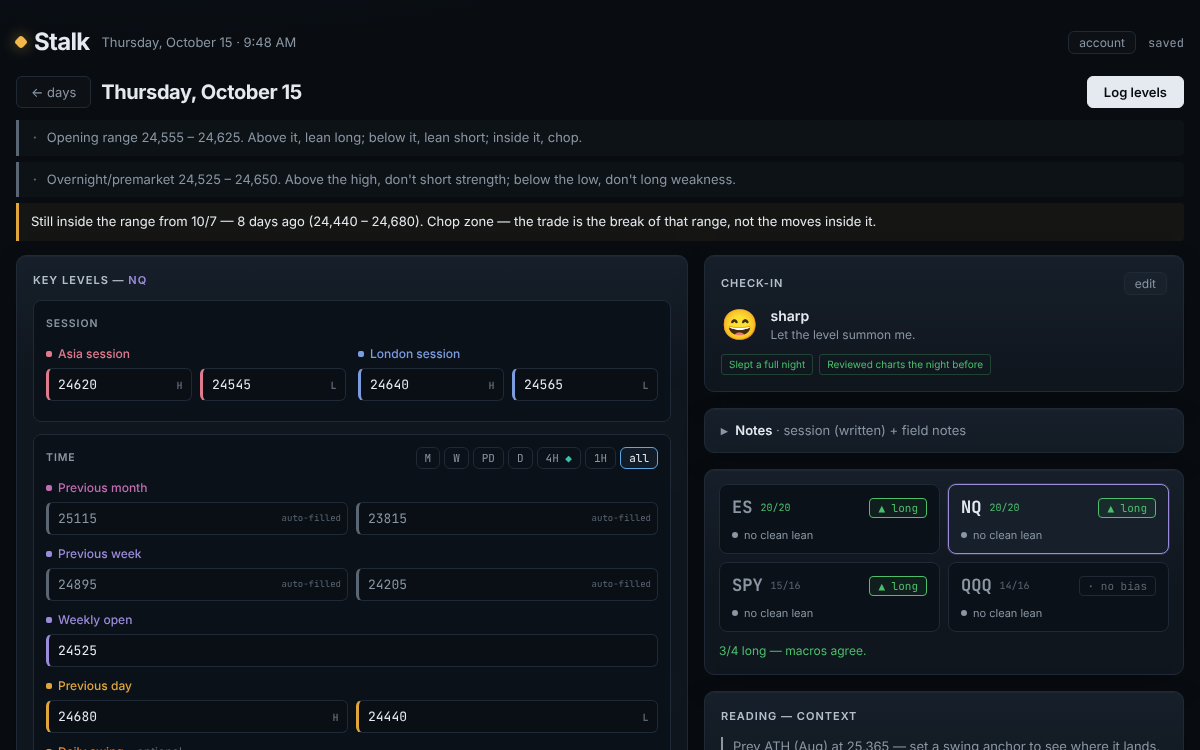The height and width of the screenshot is (750, 1200).
Task: Click the Asia session high field 24620
Action: [119, 385]
